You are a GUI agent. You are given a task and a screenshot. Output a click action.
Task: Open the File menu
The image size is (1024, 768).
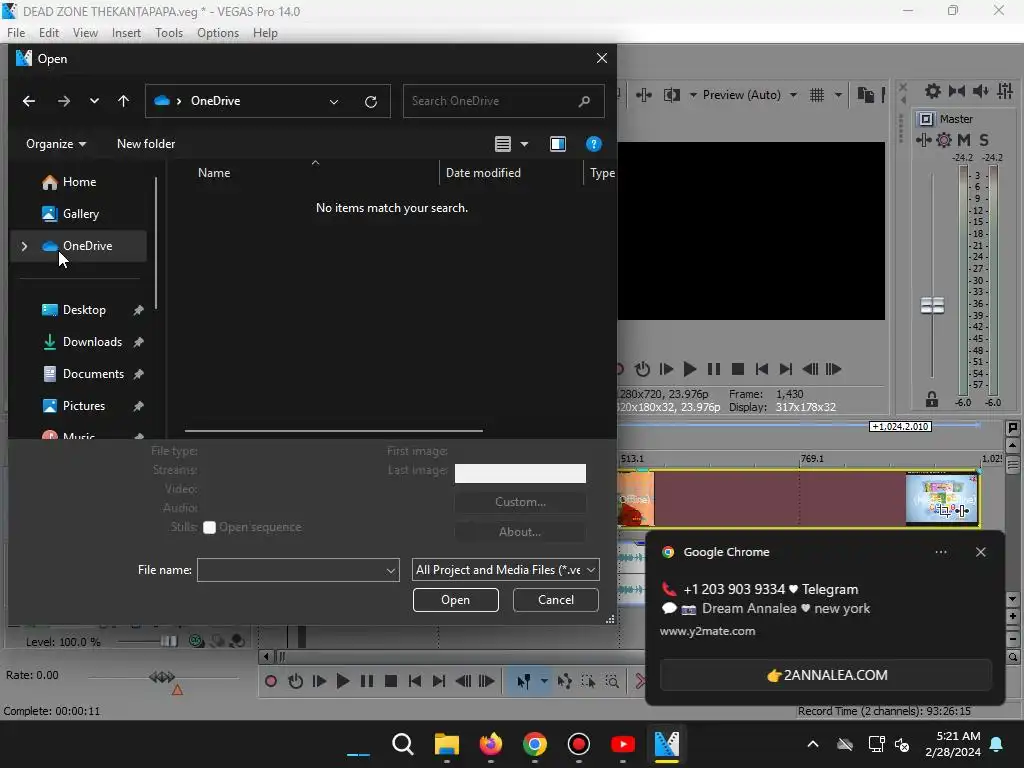[16, 33]
